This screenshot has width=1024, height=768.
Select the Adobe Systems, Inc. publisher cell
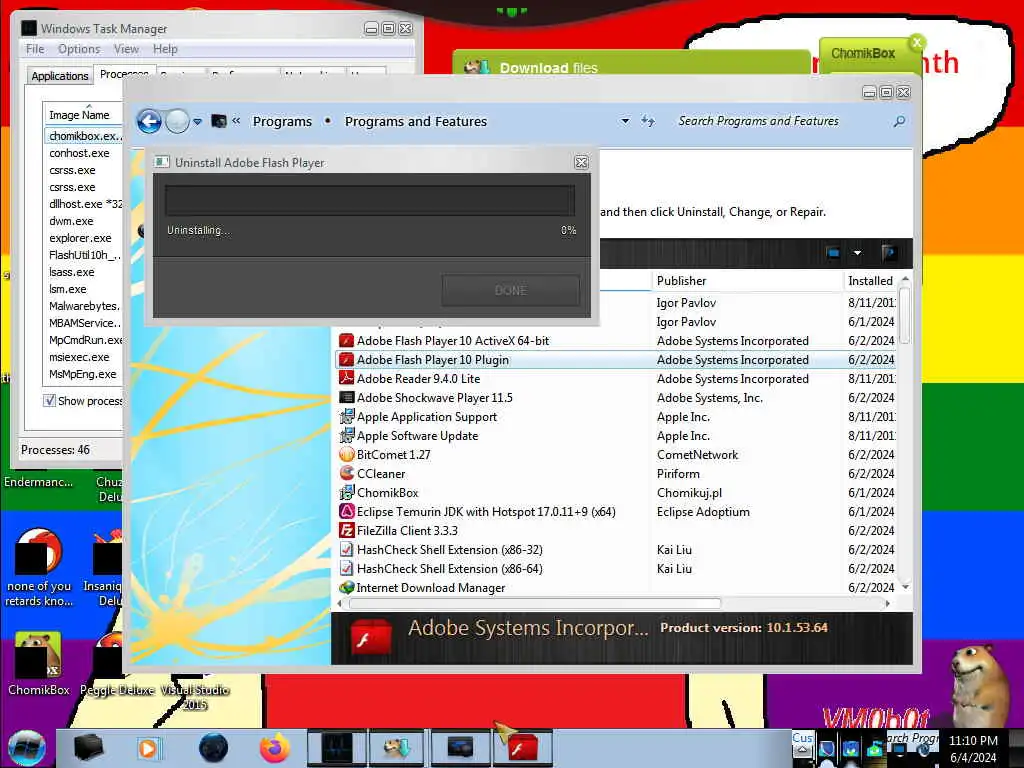[x=710, y=398]
